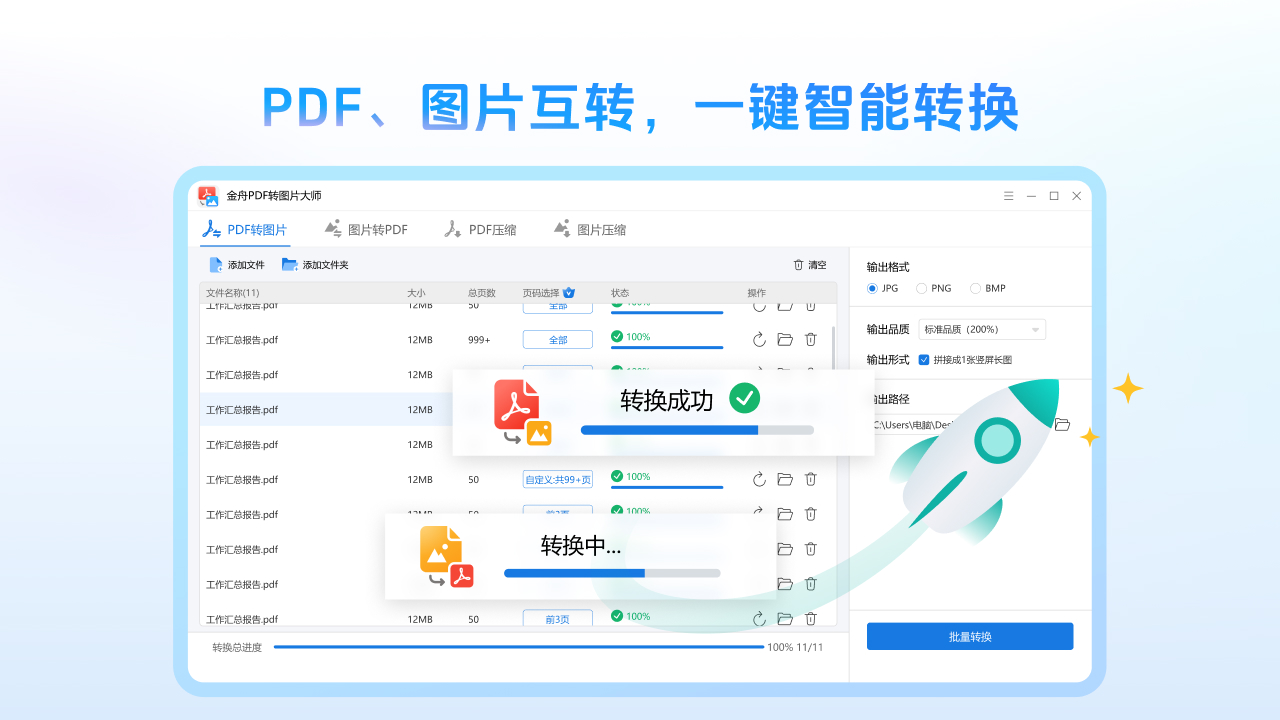Click the shield icon next to 页码选择
Image resolution: width=1280 pixels, height=720 pixels.
pos(567,292)
